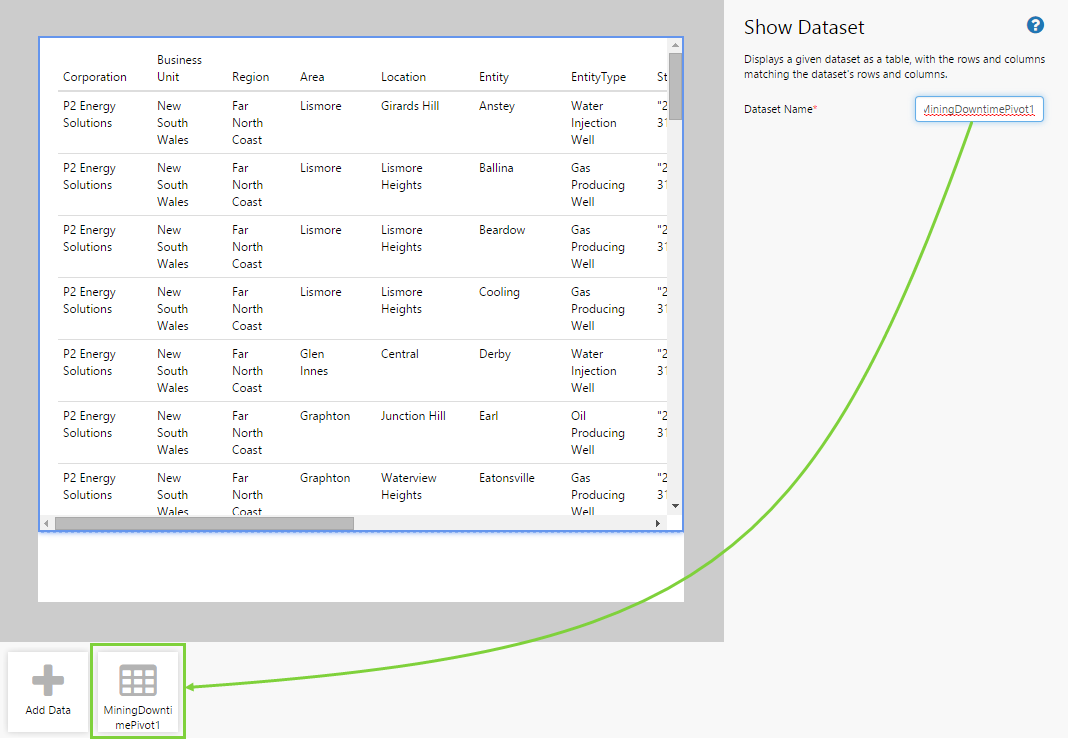Click in the Dataset Name input field

[978, 109]
